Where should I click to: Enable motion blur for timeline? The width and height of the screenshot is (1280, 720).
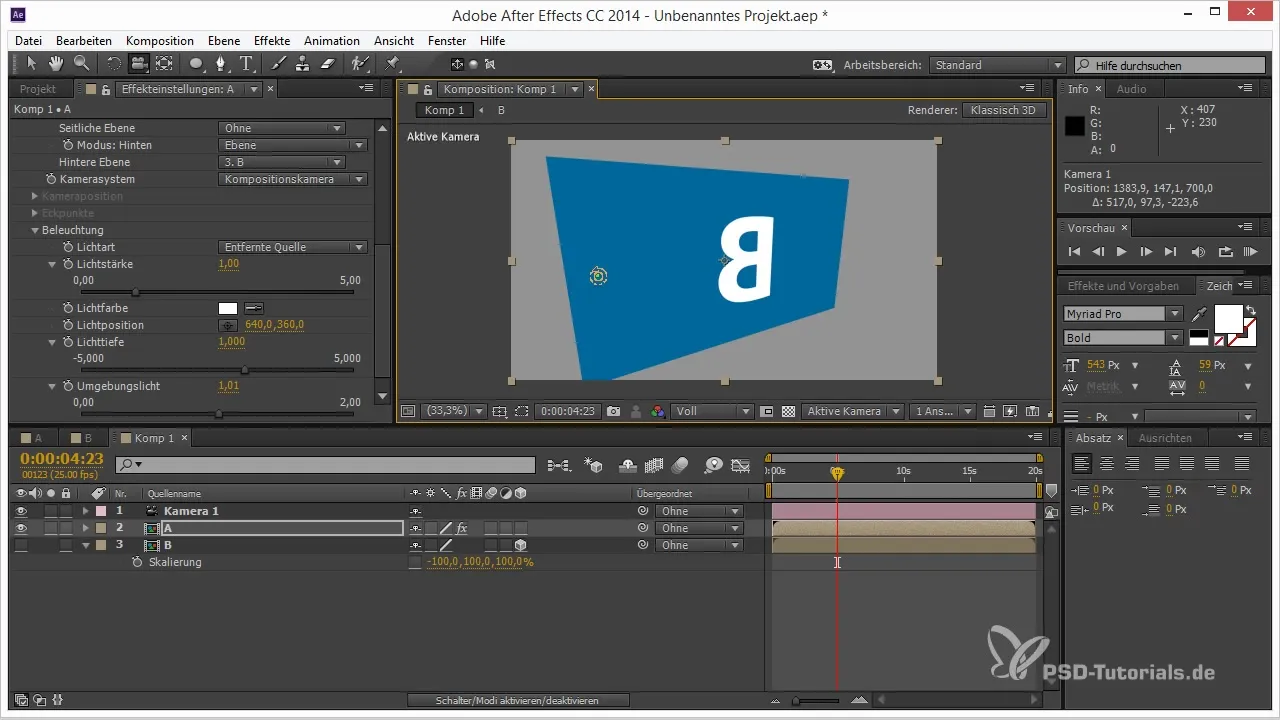click(x=680, y=465)
